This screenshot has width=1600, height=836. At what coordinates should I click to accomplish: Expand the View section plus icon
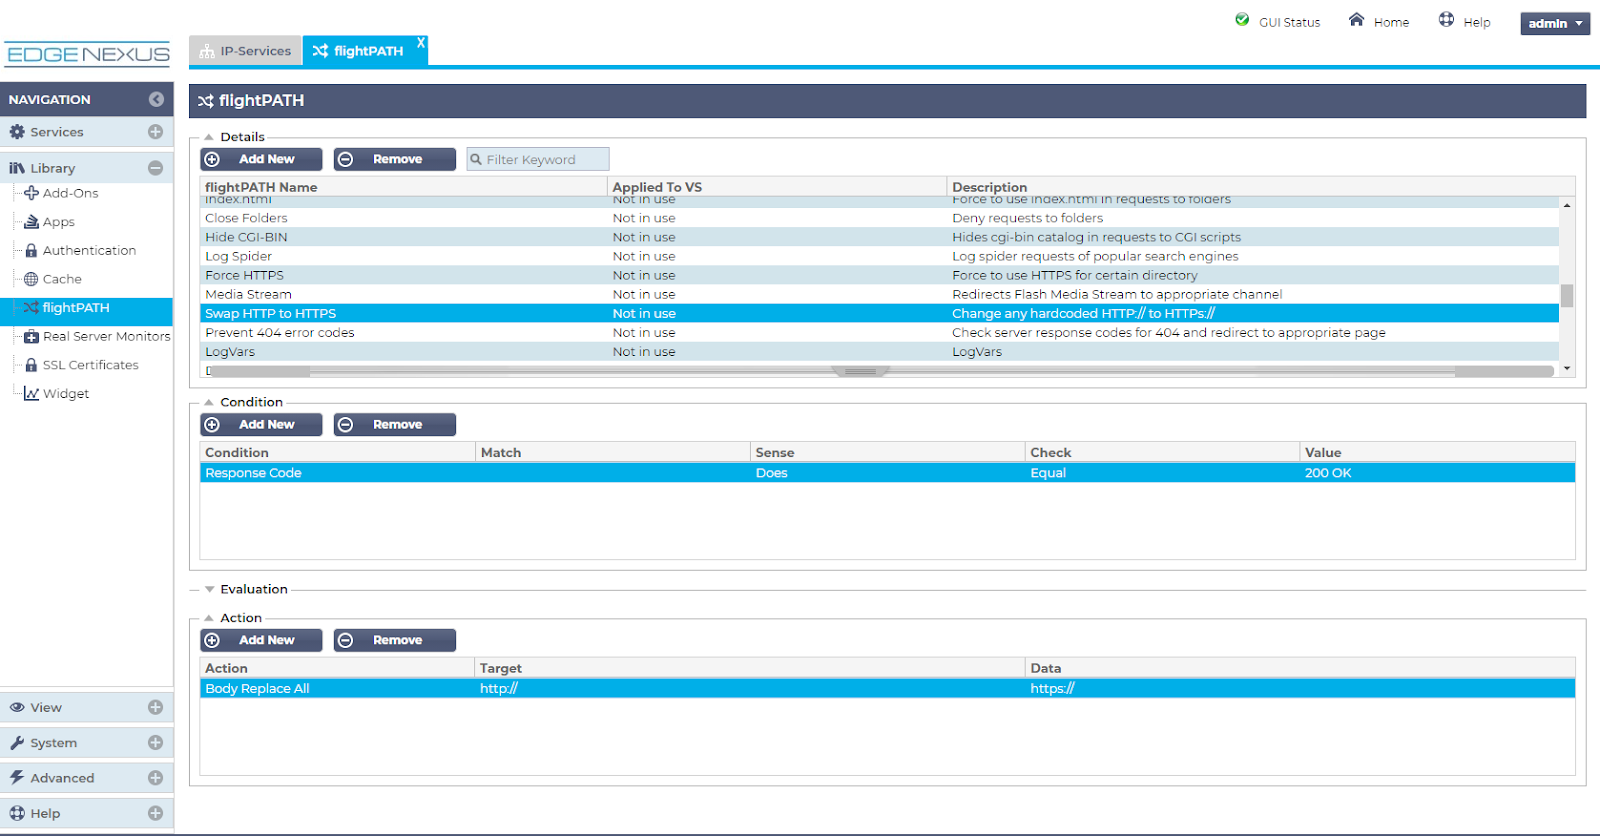coord(155,707)
